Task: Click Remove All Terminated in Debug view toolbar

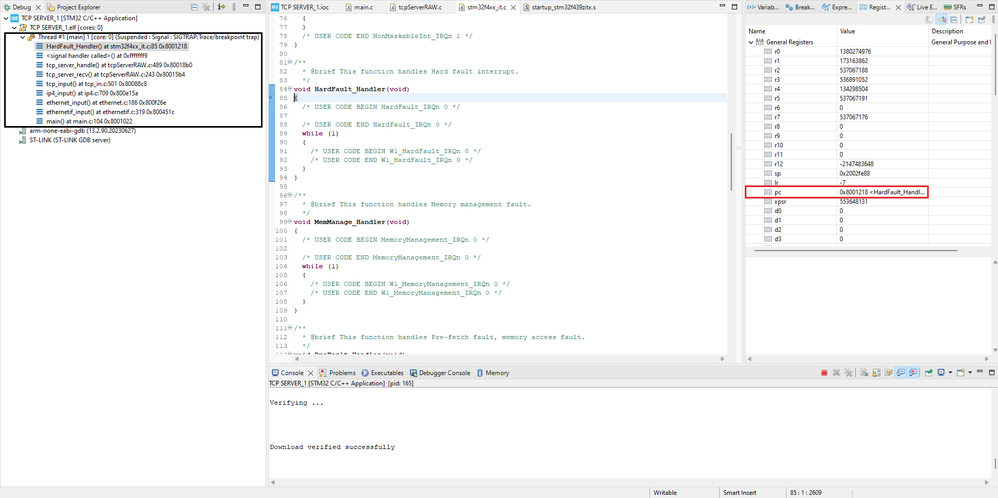Action: coord(206,6)
